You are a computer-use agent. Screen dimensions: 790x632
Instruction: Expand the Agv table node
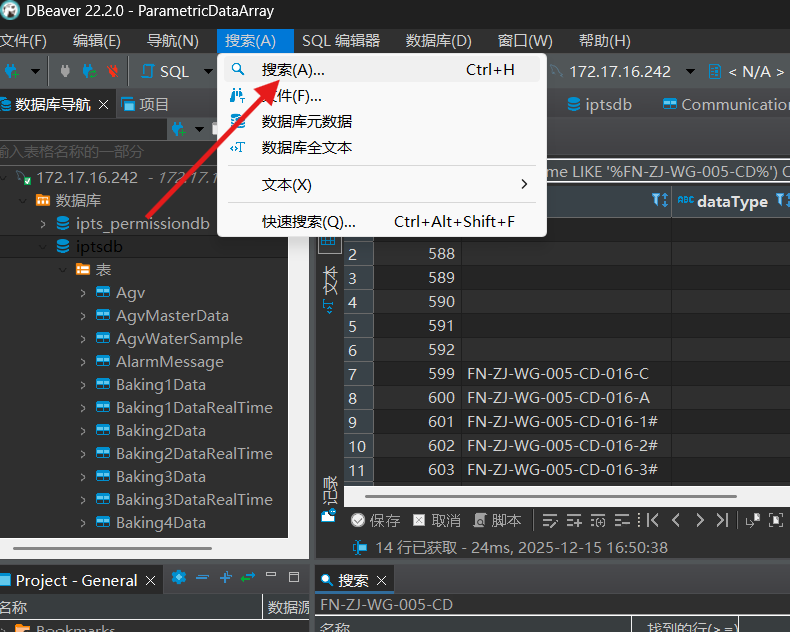[x=83, y=293]
